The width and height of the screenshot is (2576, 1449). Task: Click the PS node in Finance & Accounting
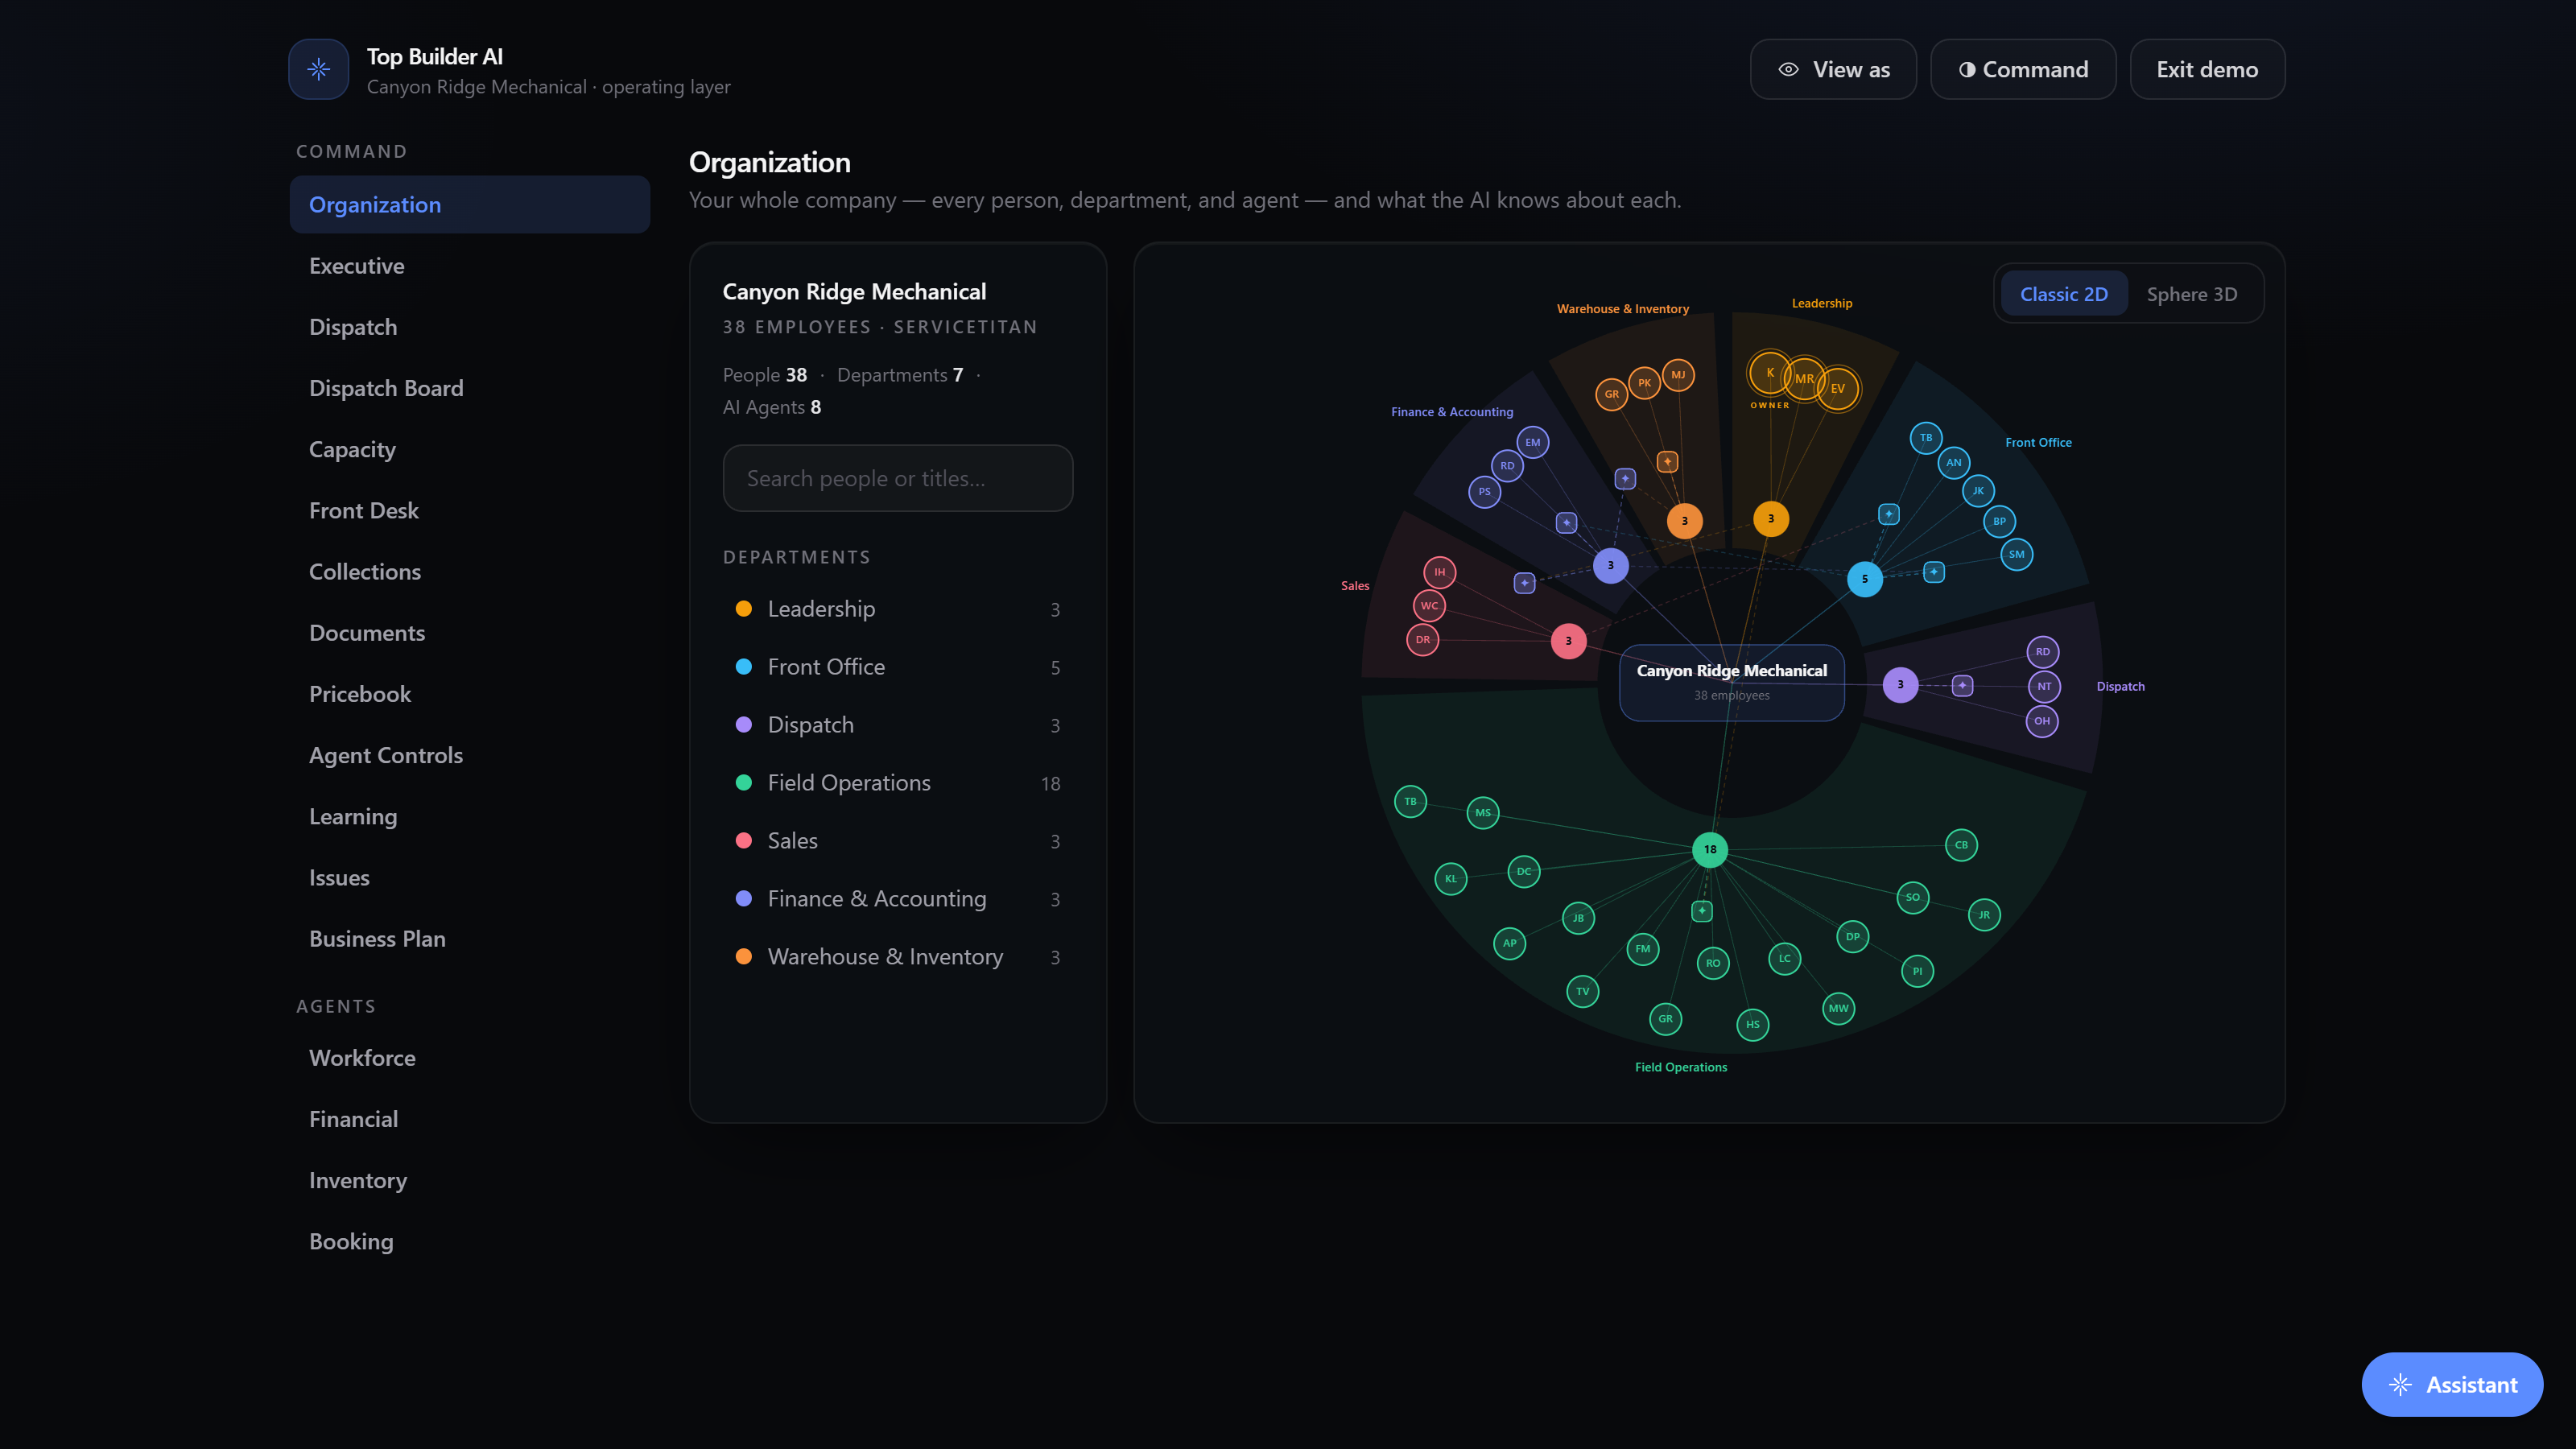[x=1484, y=491]
